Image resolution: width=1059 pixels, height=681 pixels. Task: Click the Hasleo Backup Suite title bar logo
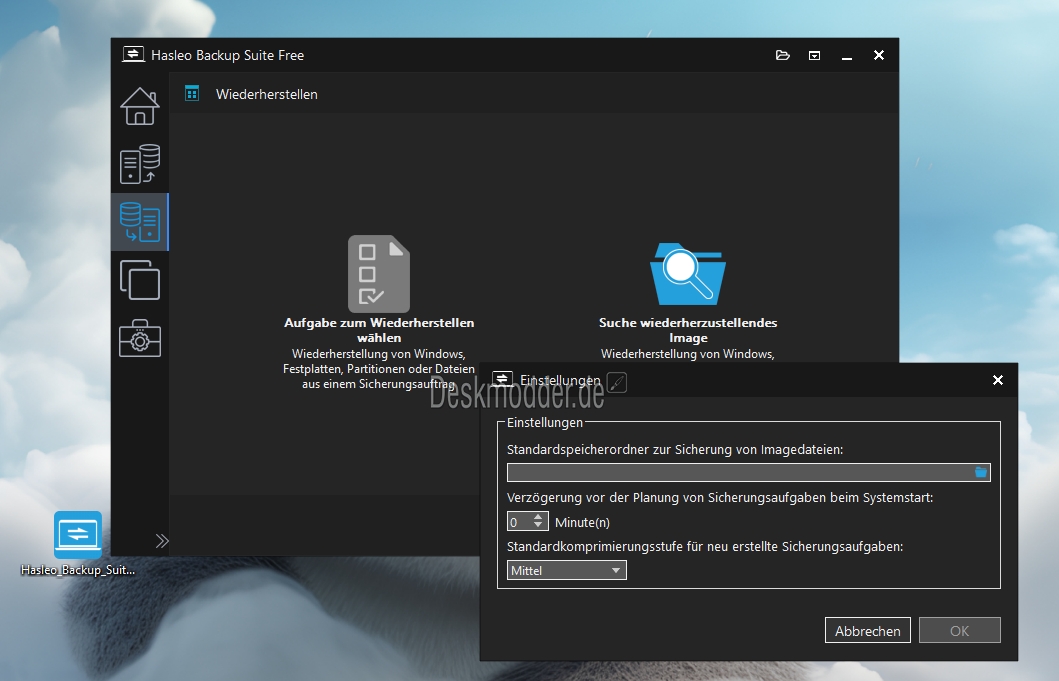pyautogui.click(x=133, y=55)
